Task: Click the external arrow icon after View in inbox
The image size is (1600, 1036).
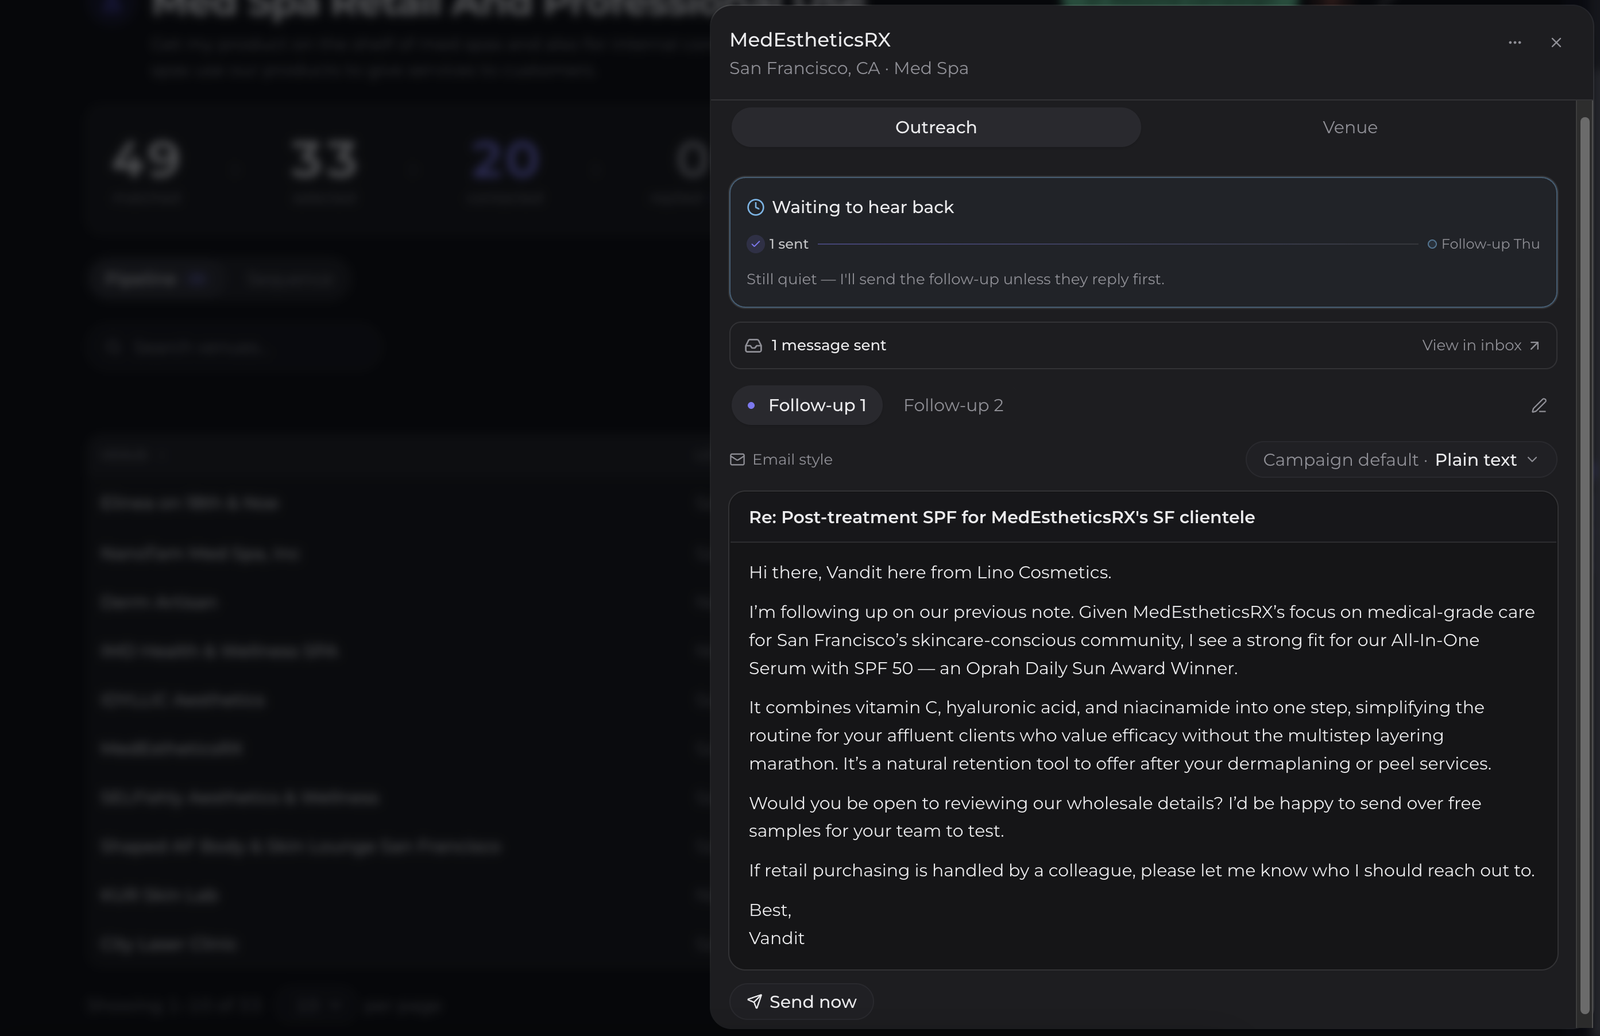Action: (x=1535, y=345)
